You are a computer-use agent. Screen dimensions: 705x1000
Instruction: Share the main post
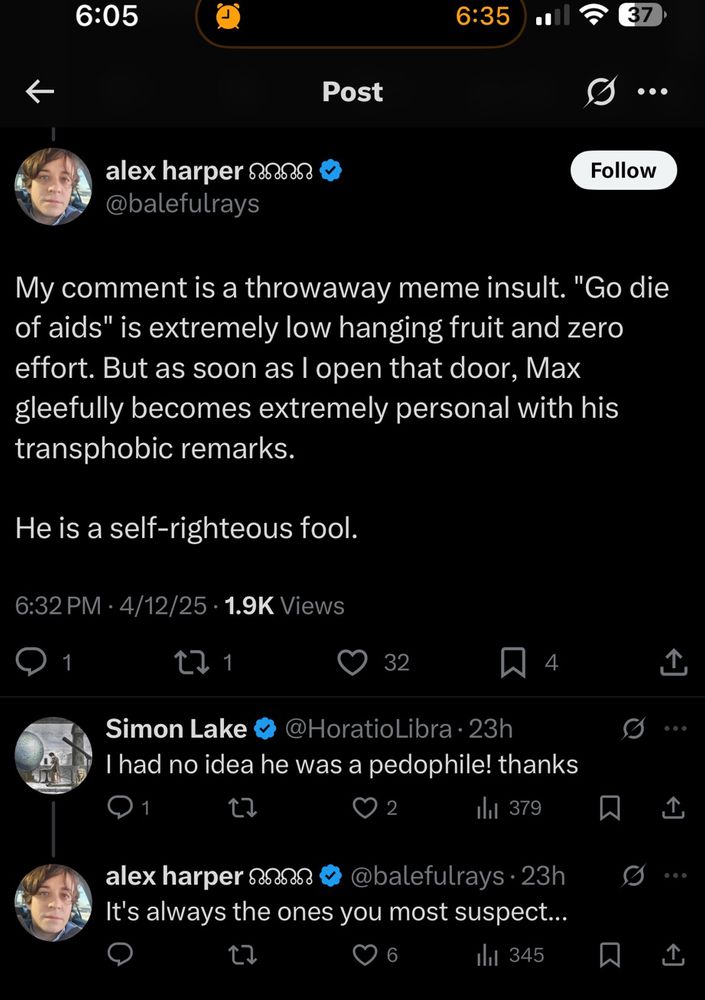(x=673, y=662)
